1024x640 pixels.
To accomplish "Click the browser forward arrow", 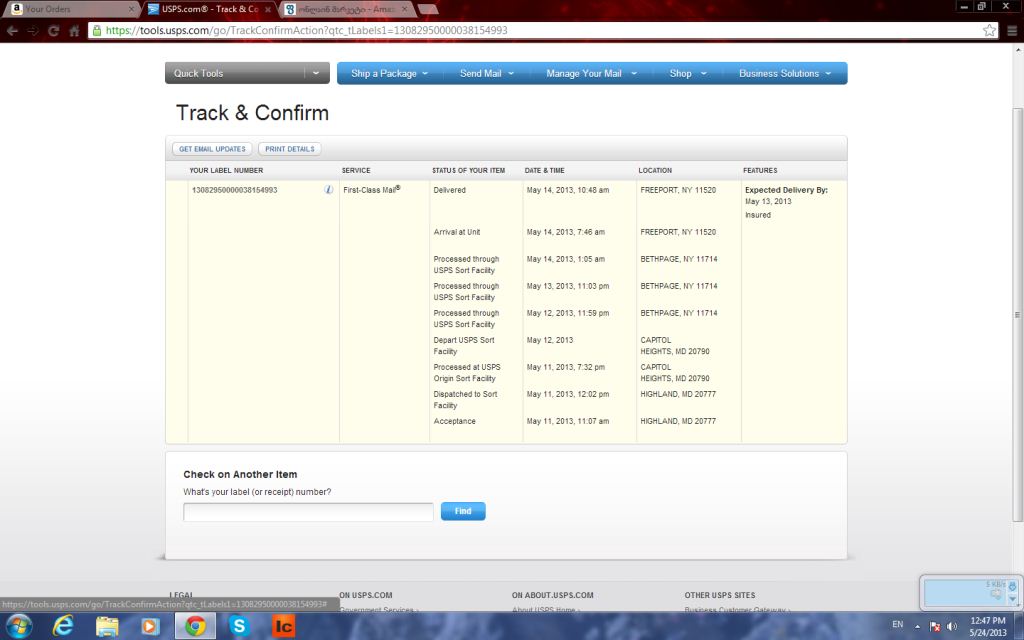I will click(x=33, y=31).
